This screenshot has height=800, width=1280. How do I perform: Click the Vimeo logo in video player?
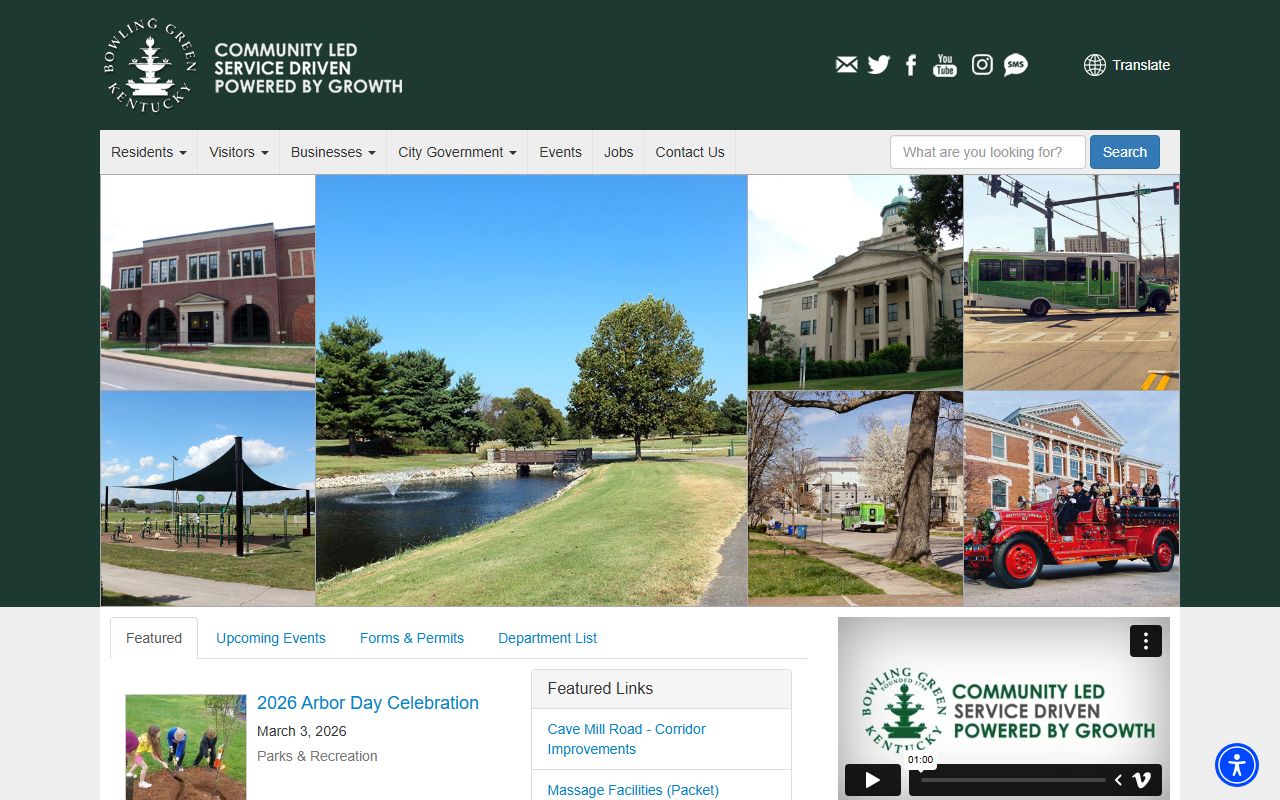[1141, 780]
